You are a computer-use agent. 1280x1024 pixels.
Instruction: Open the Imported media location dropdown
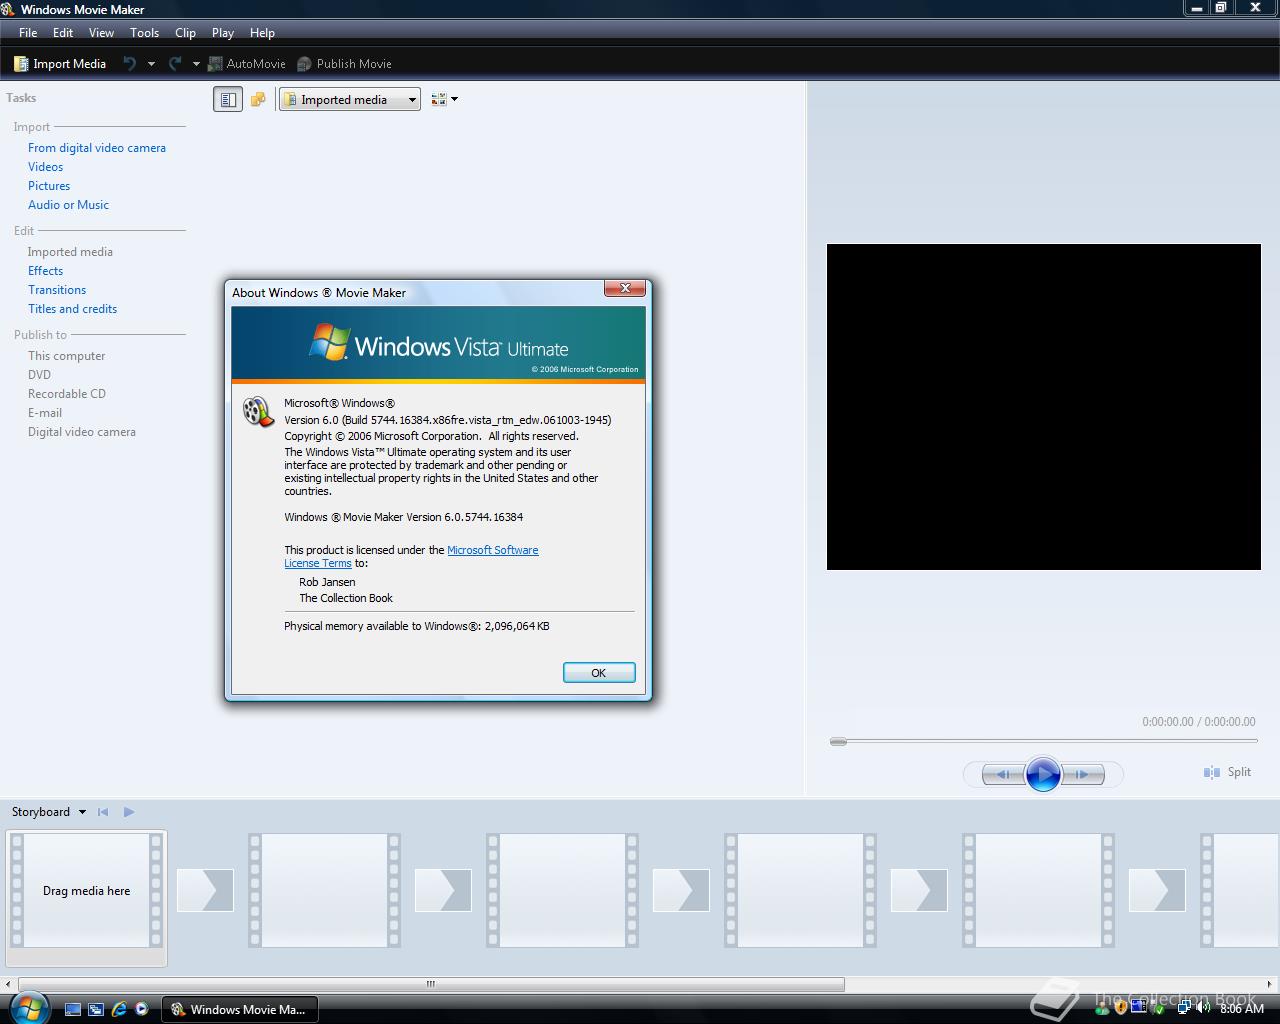[x=350, y=99]
